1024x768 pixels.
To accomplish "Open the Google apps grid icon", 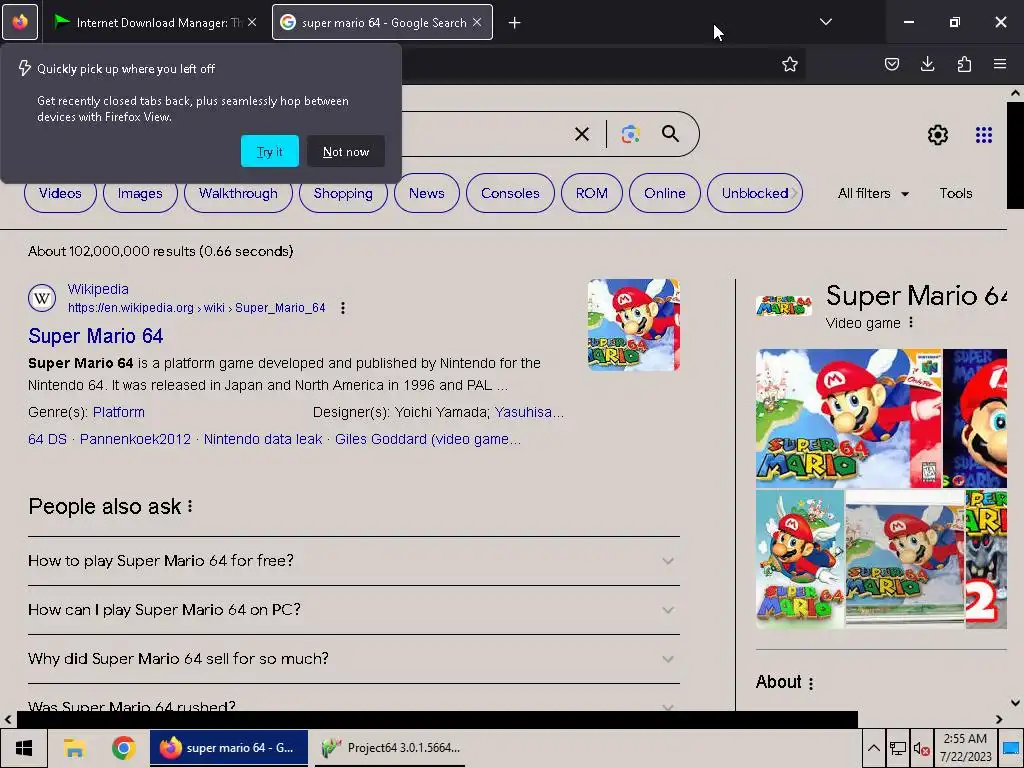I will point(984,135).
